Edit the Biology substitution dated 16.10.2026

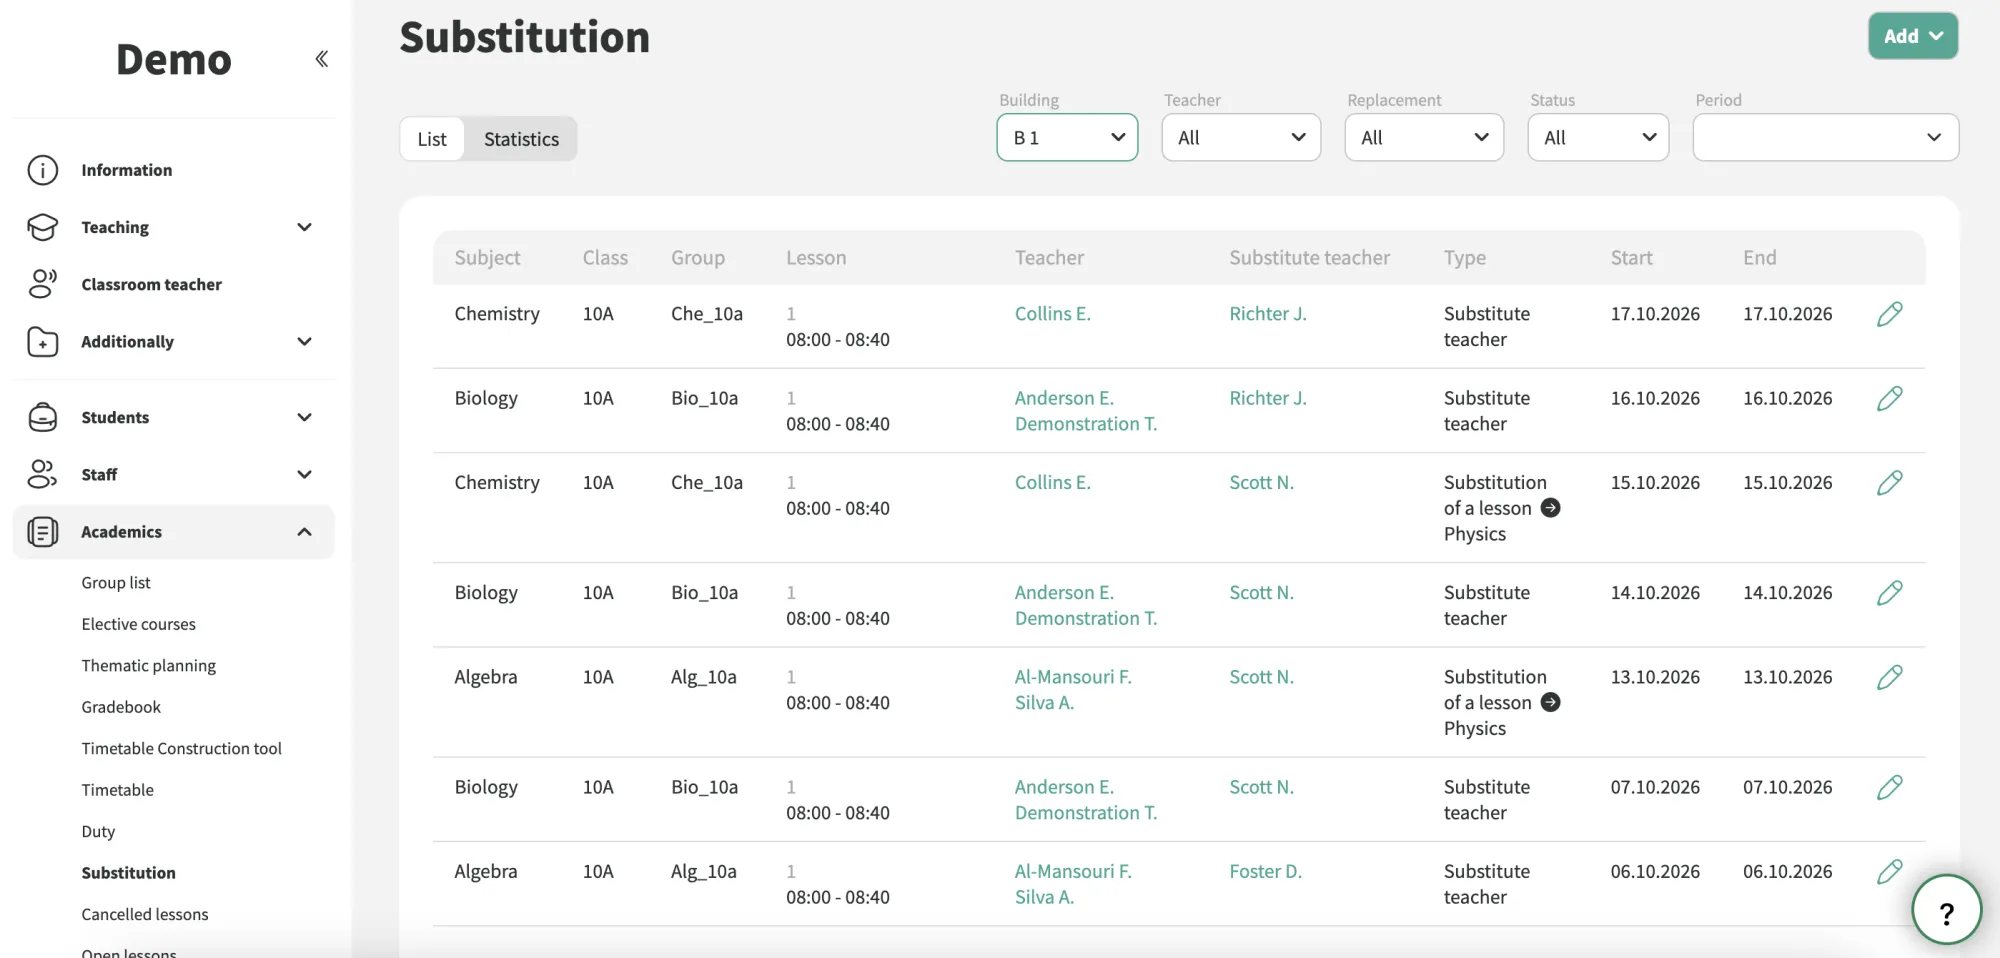pos(1889,399)
